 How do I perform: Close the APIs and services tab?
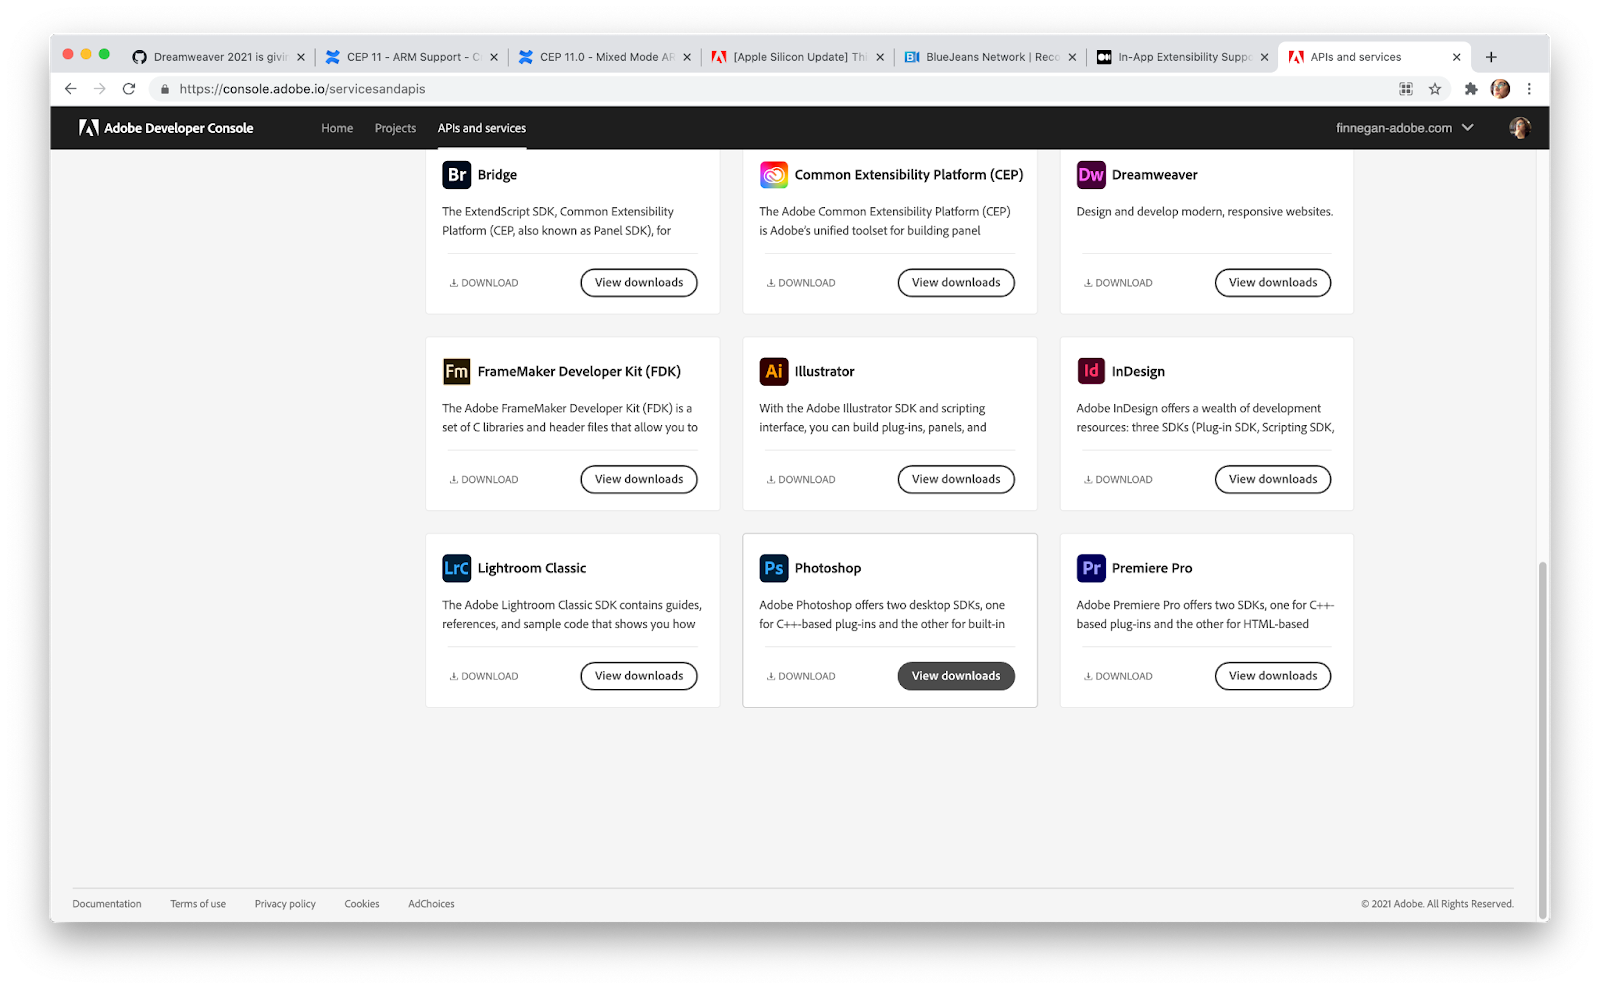(1456, 57)
